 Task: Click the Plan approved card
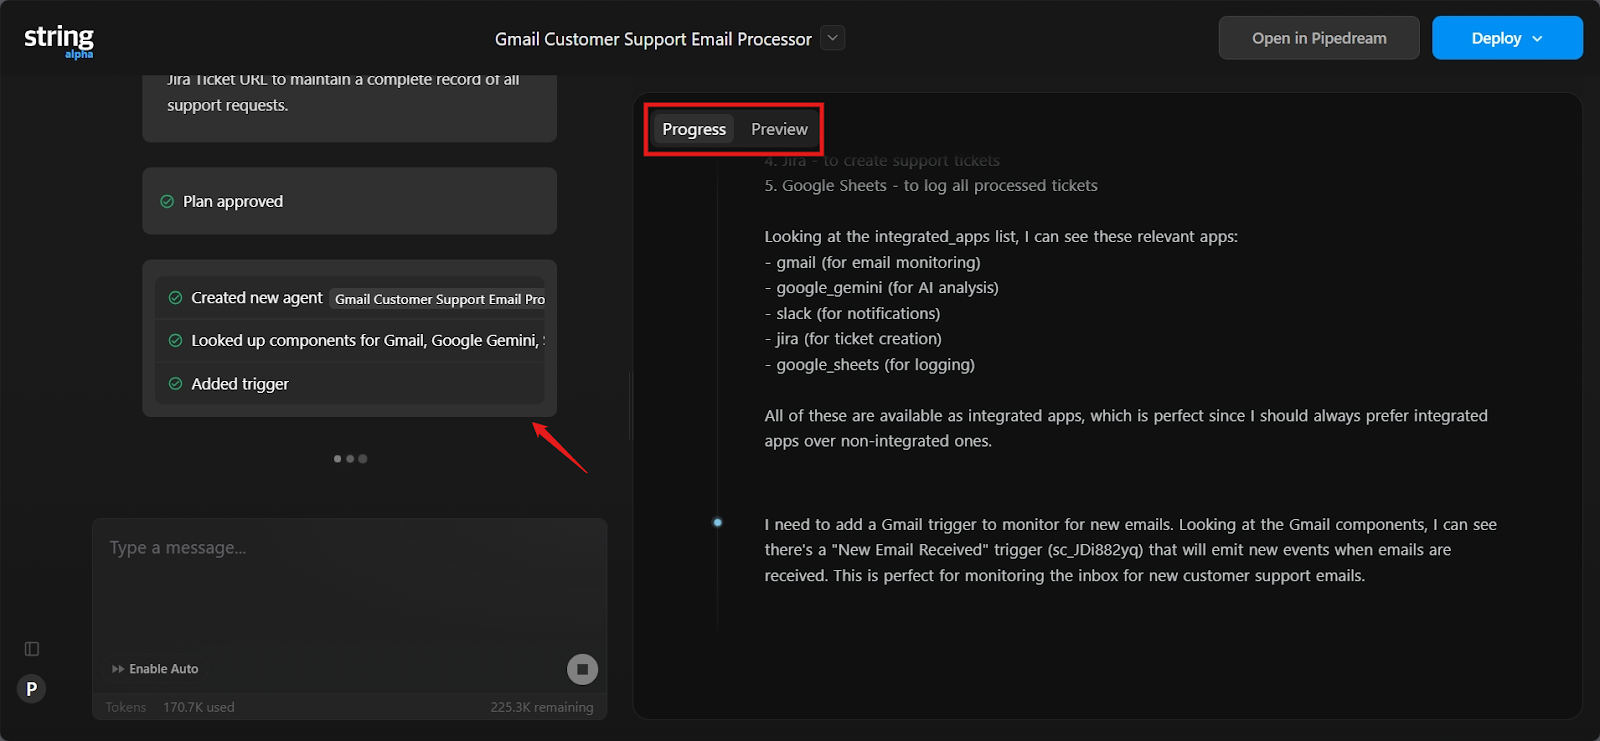pyautogui.click(x=350, y=201)
